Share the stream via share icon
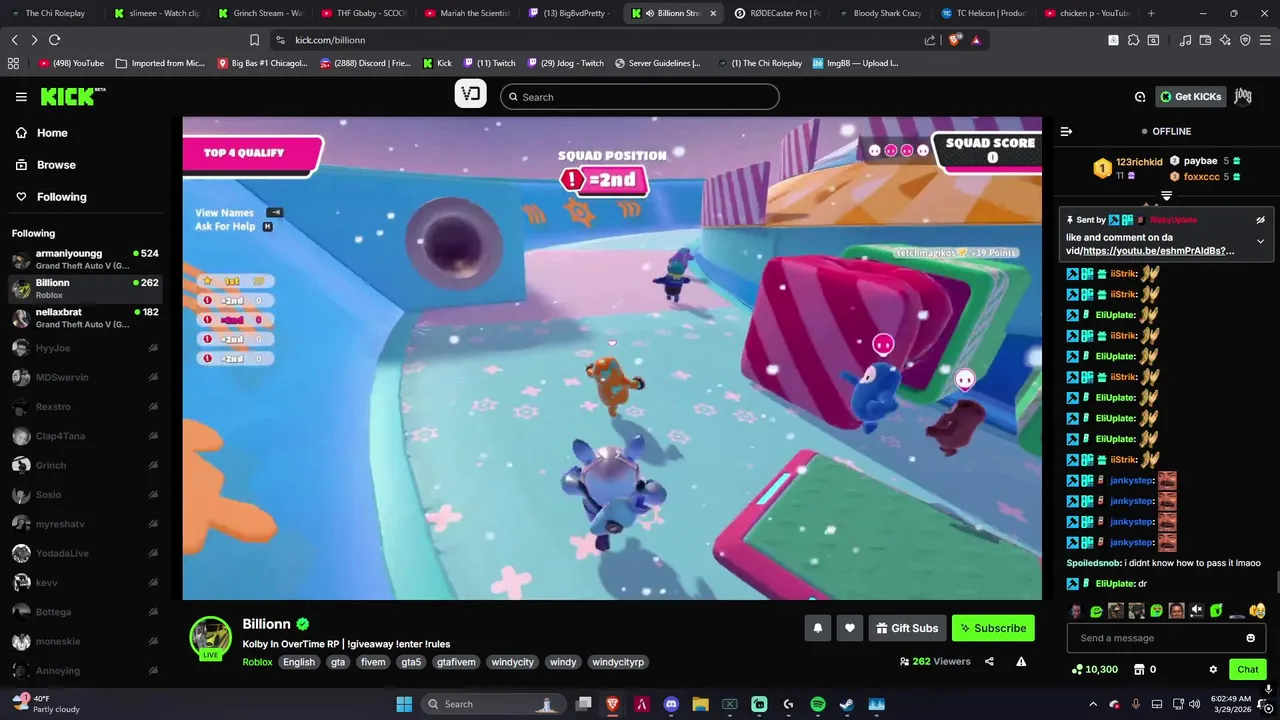The image size is (1280, 720). click(989, 661)
